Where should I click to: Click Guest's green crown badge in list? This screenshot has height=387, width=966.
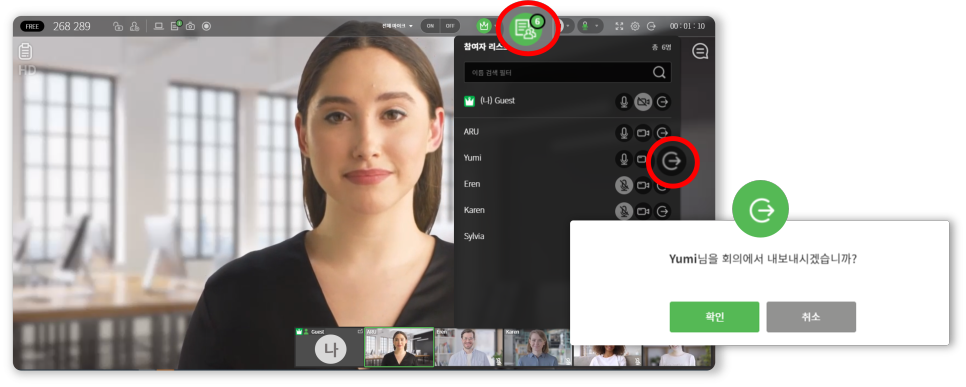tap(469, 101)
